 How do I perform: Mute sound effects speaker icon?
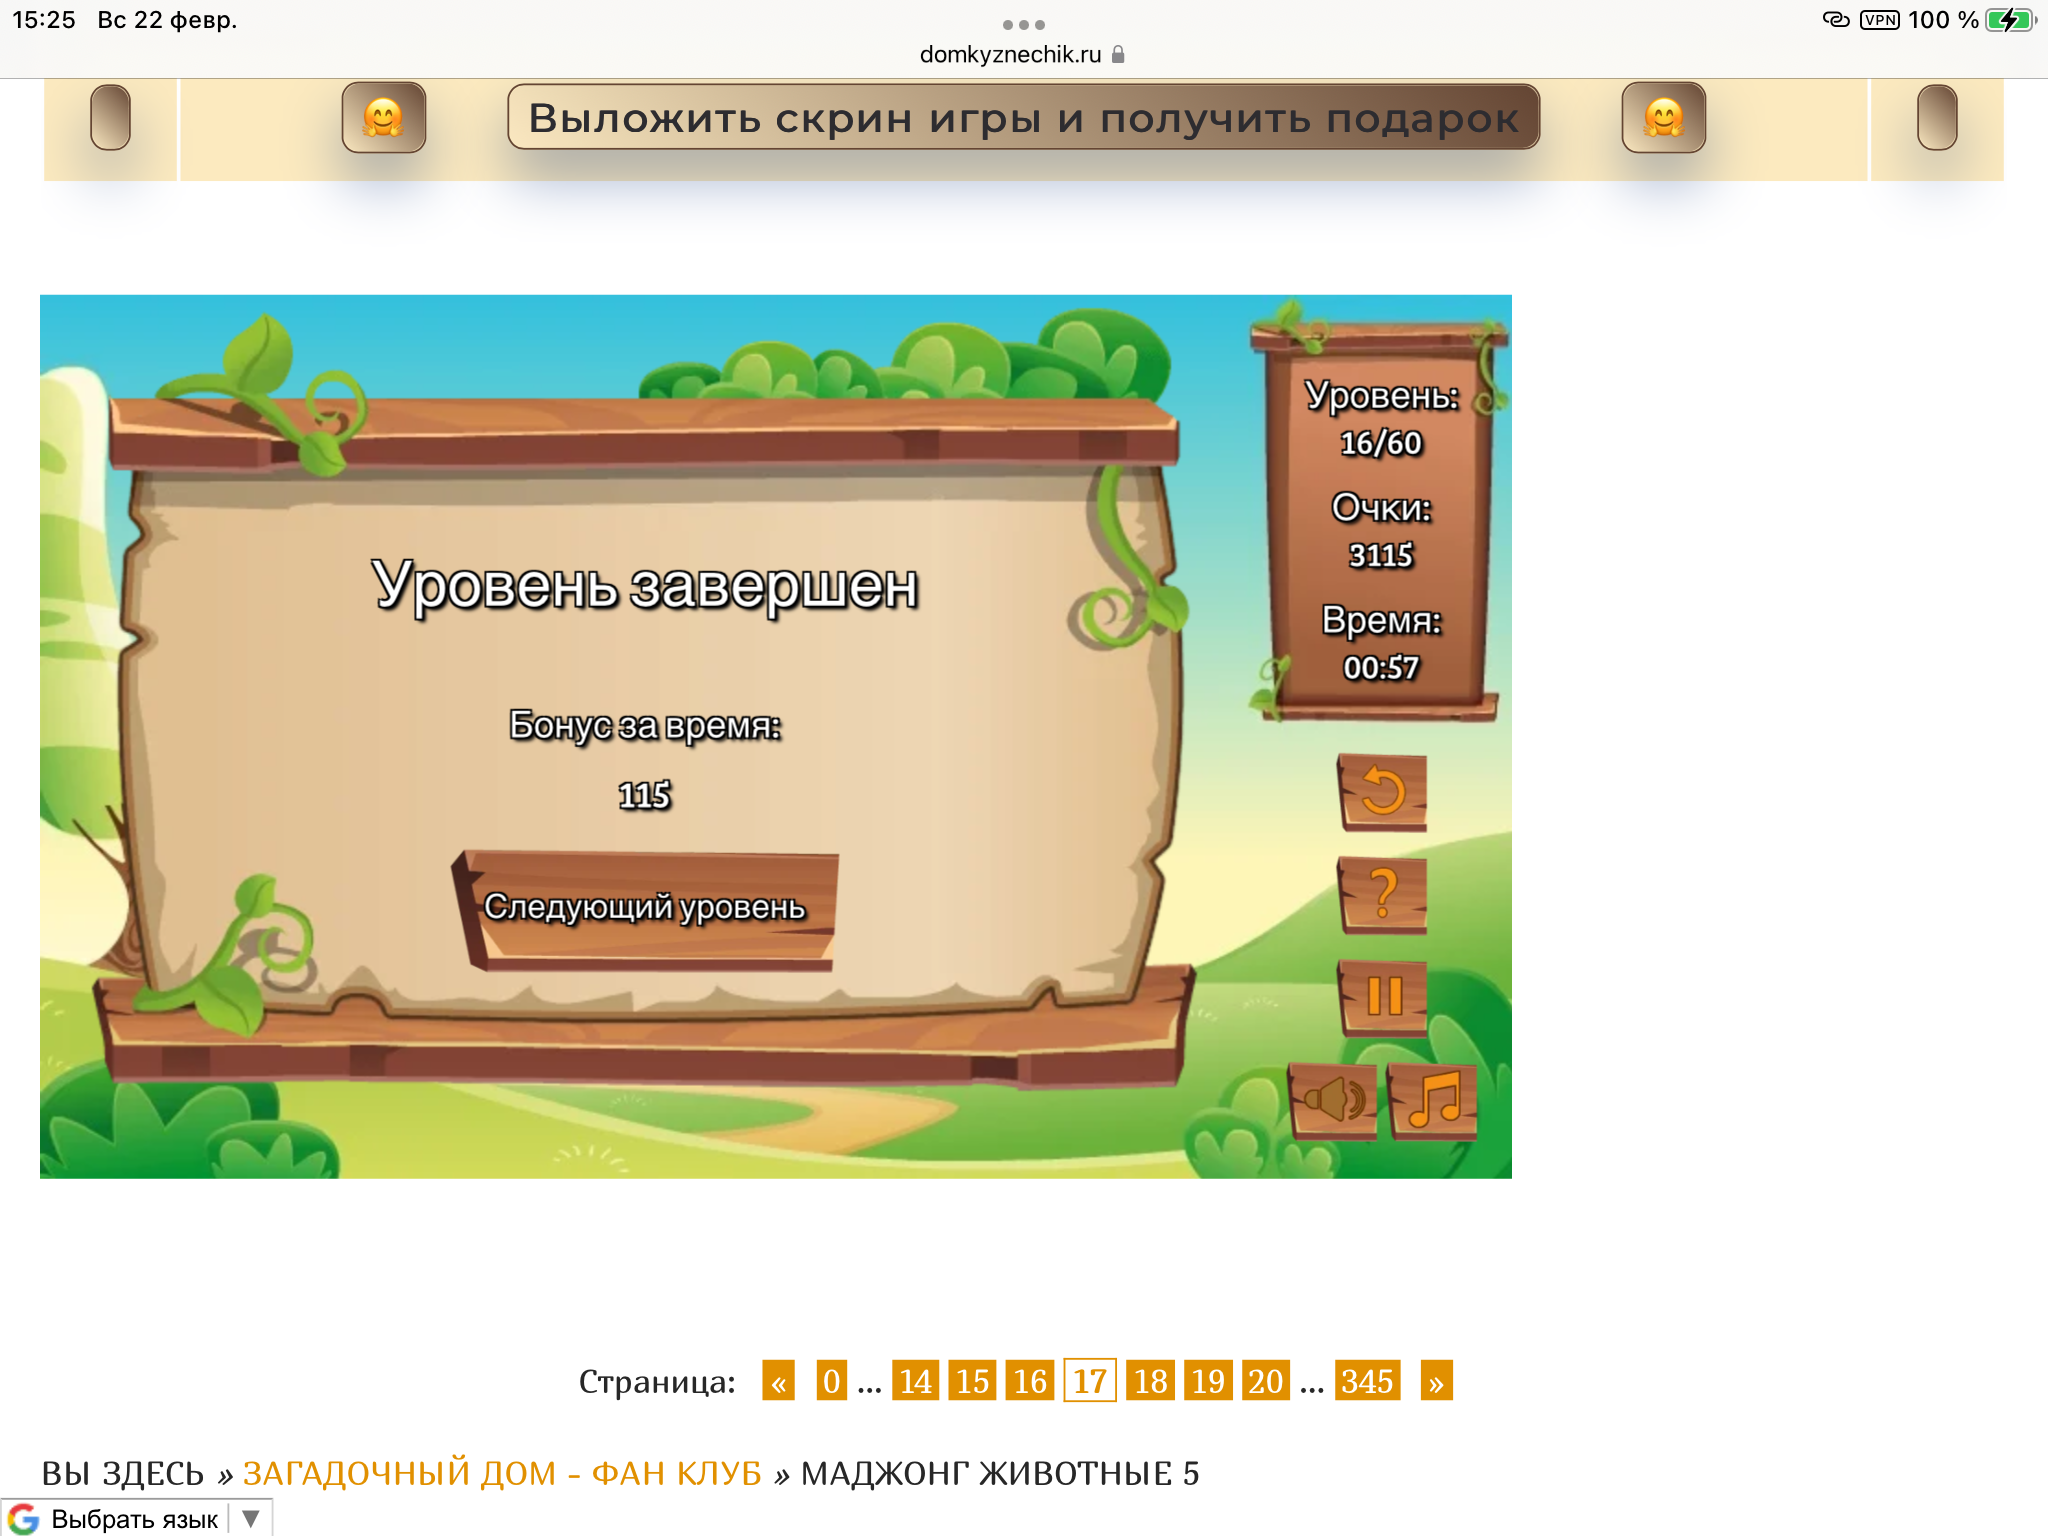pos(1333,1101)
